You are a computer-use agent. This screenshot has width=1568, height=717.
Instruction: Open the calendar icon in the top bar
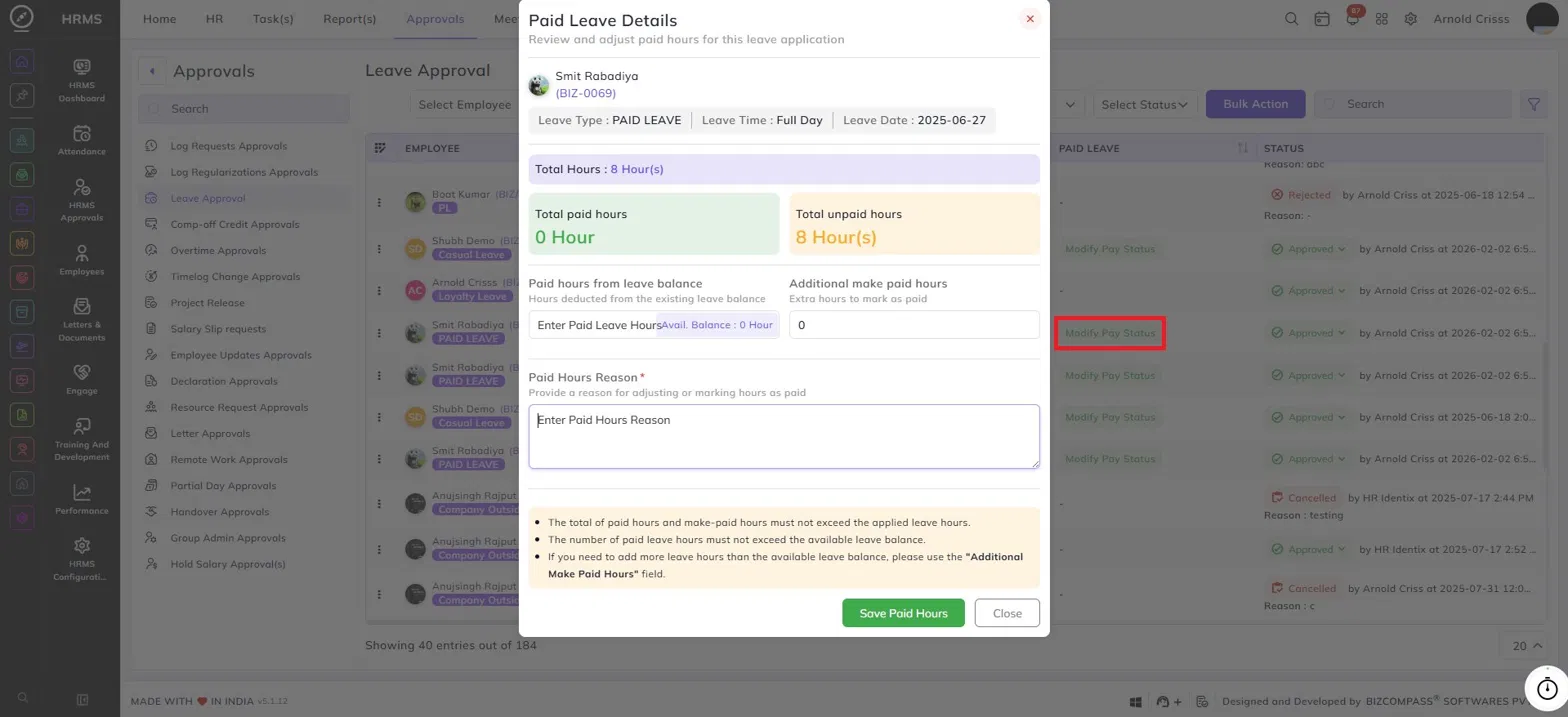[1322, 19]
